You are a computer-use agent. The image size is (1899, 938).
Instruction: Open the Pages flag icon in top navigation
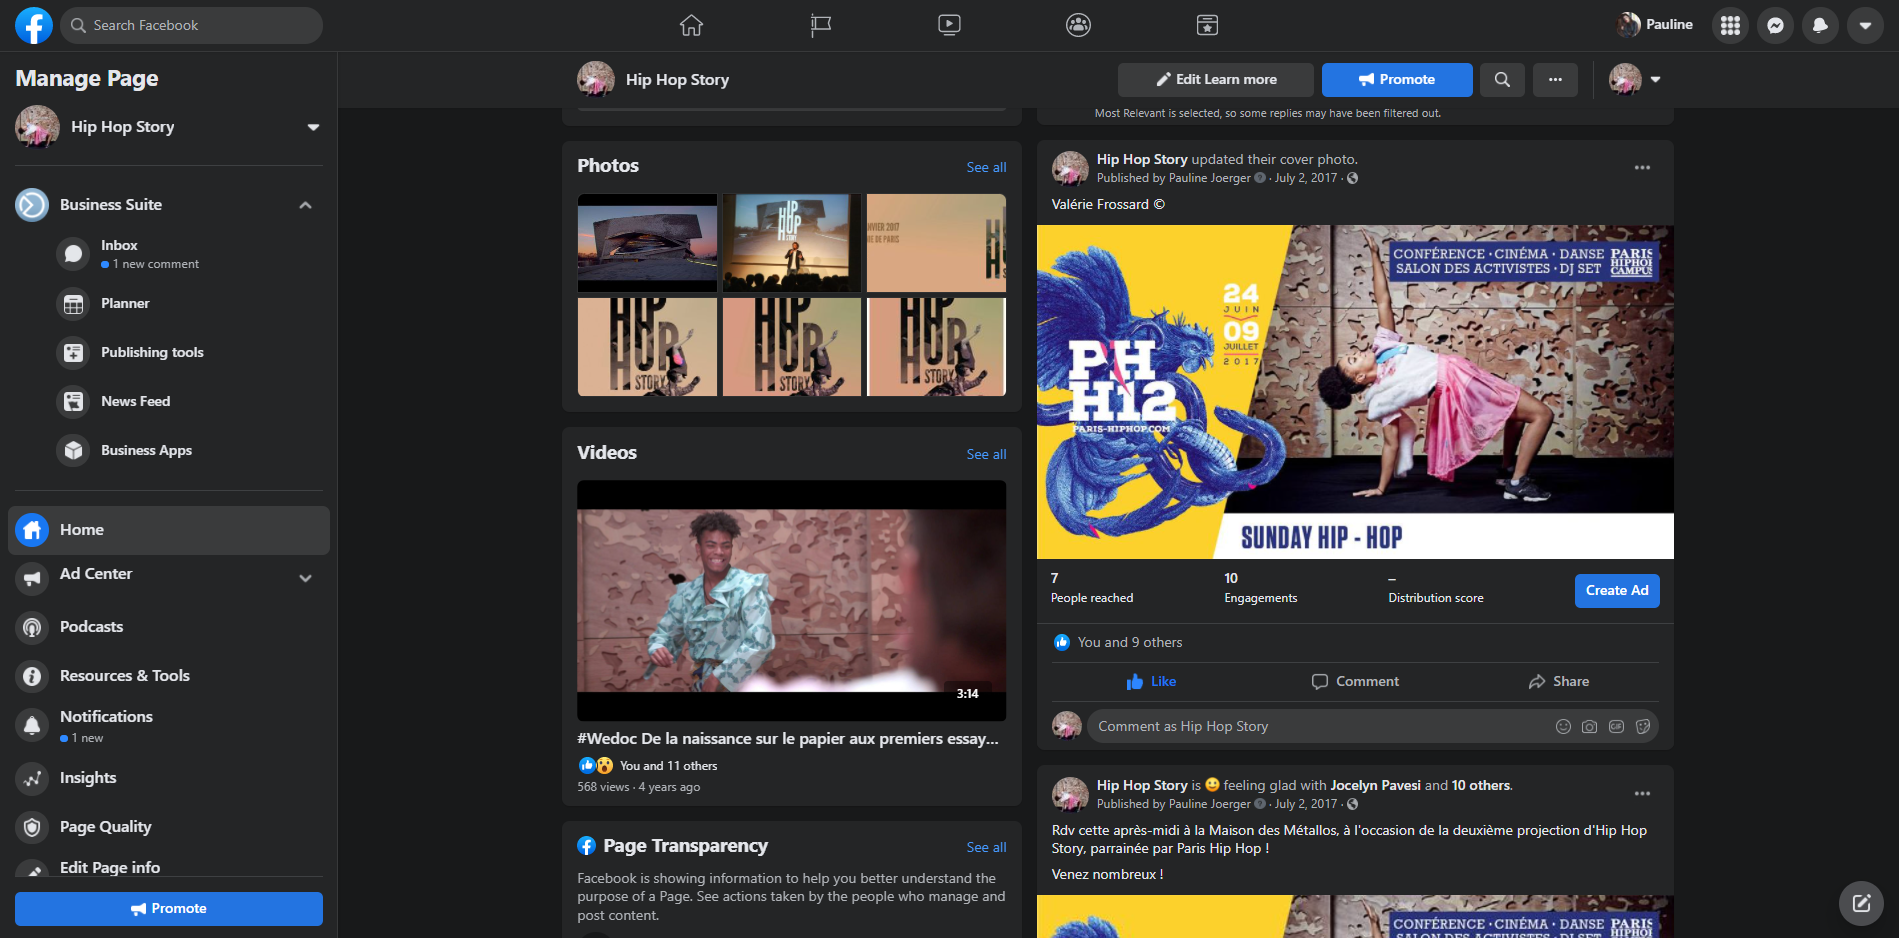pyautogui.click(x=821, y=25)
